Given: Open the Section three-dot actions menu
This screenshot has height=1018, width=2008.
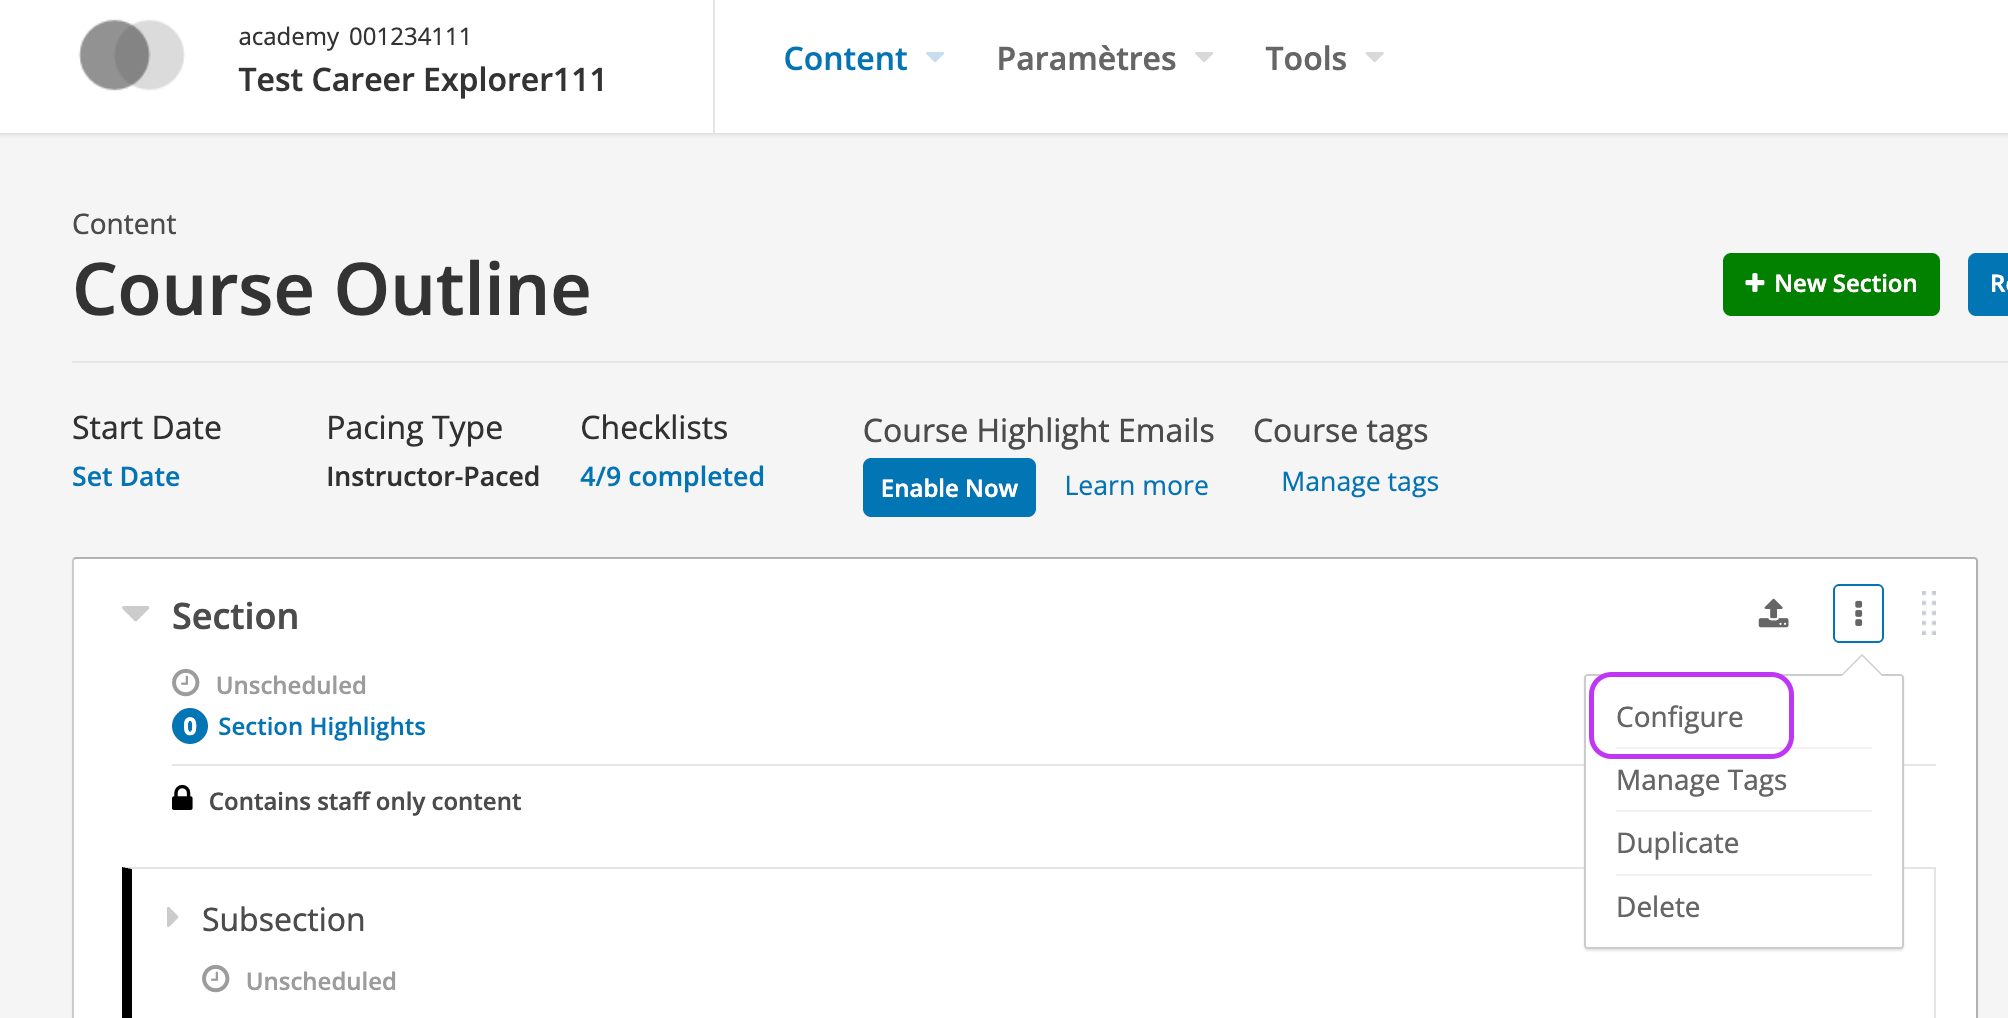Looking at the screenshot, I should point(1858,613).
